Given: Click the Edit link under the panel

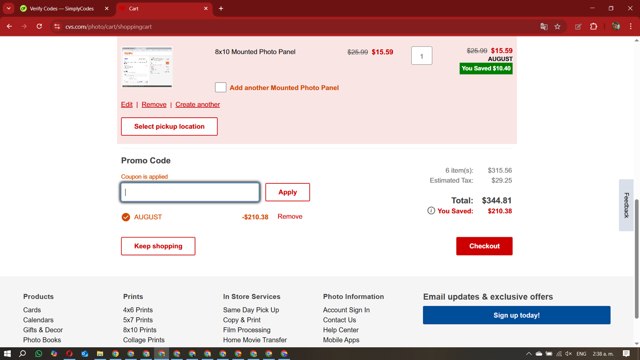Looking at the screenshot, I should click(x=127, y=104).
